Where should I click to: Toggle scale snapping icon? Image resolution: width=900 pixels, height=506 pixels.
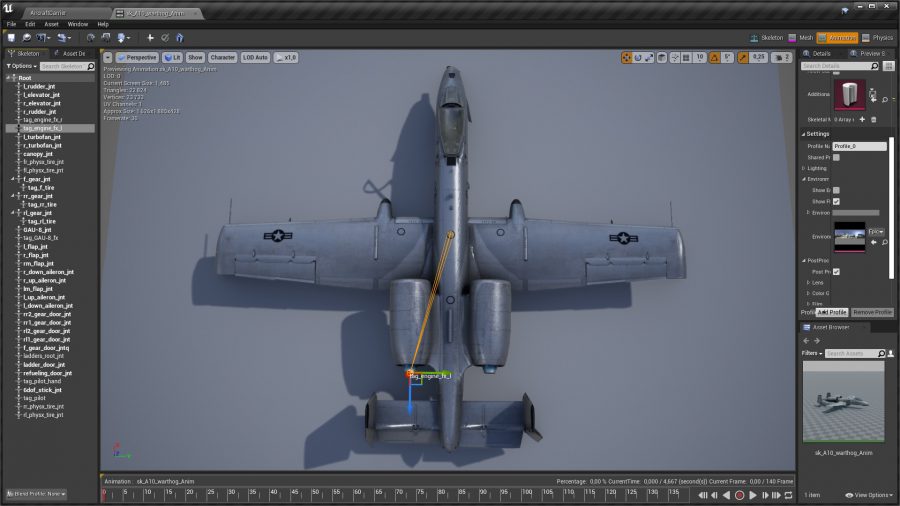coord(743,57)
